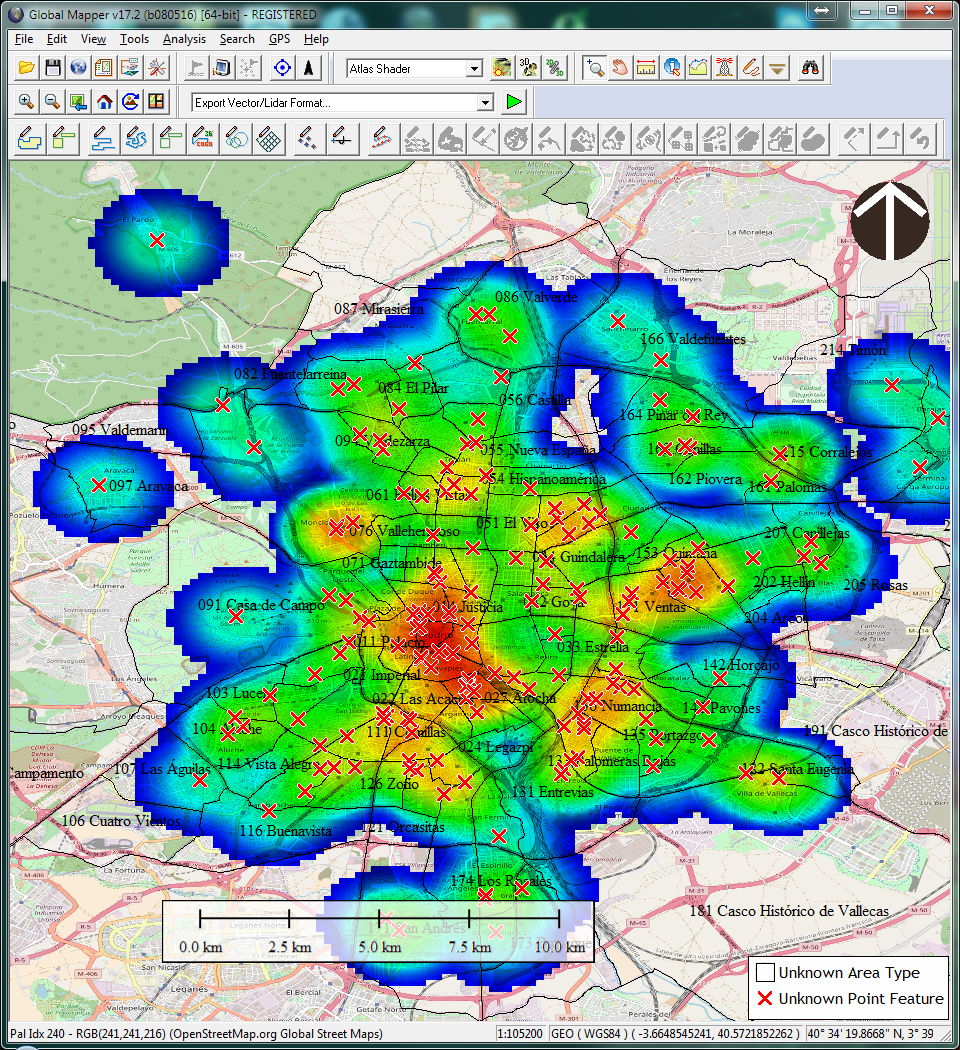Open the GPS menu
The width and height of the screenshot is (960, 1050).
click(x=279, y=39)
